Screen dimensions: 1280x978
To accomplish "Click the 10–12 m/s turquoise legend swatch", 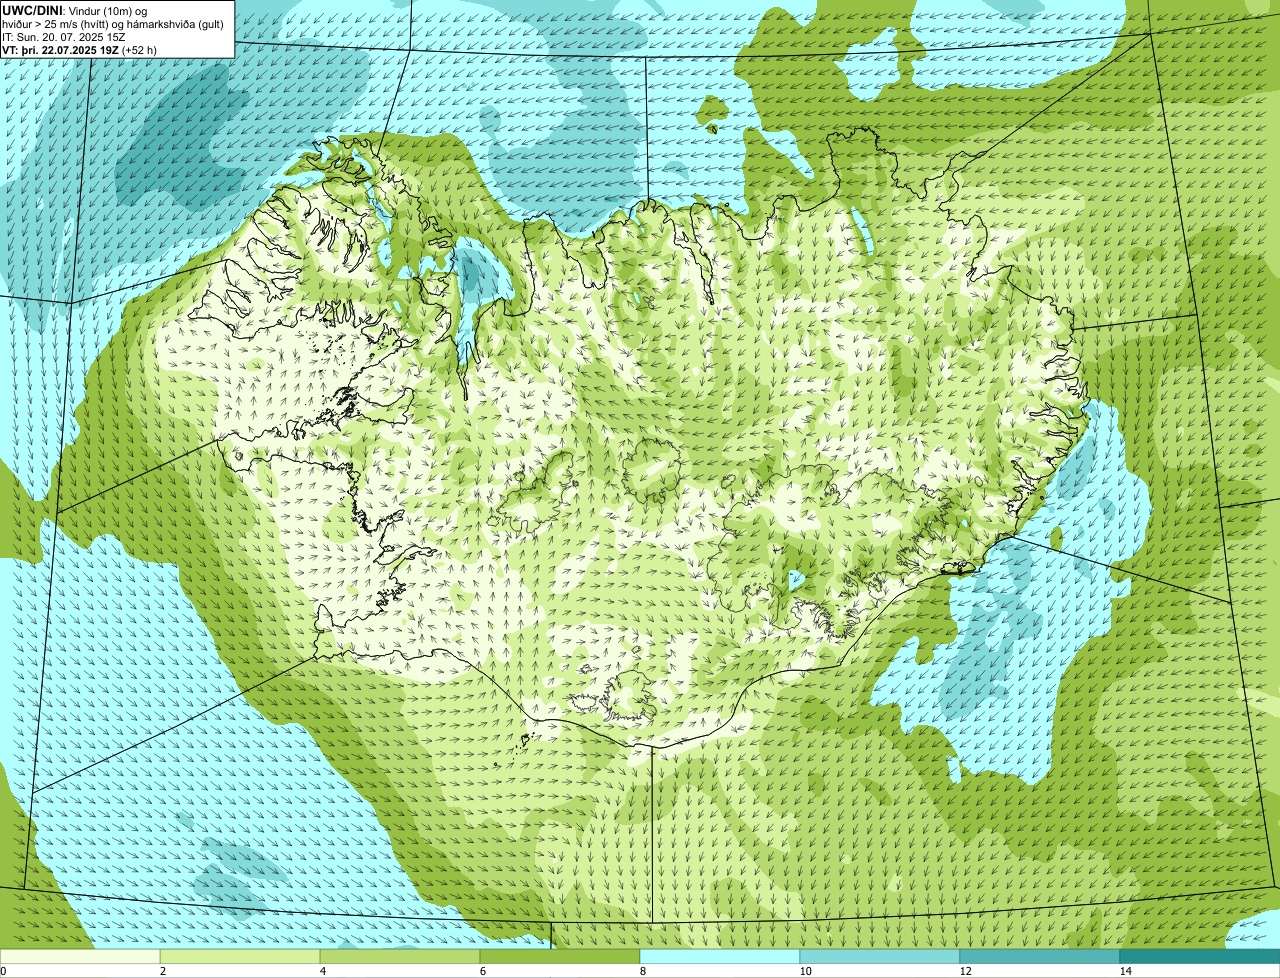I will 880,956.
